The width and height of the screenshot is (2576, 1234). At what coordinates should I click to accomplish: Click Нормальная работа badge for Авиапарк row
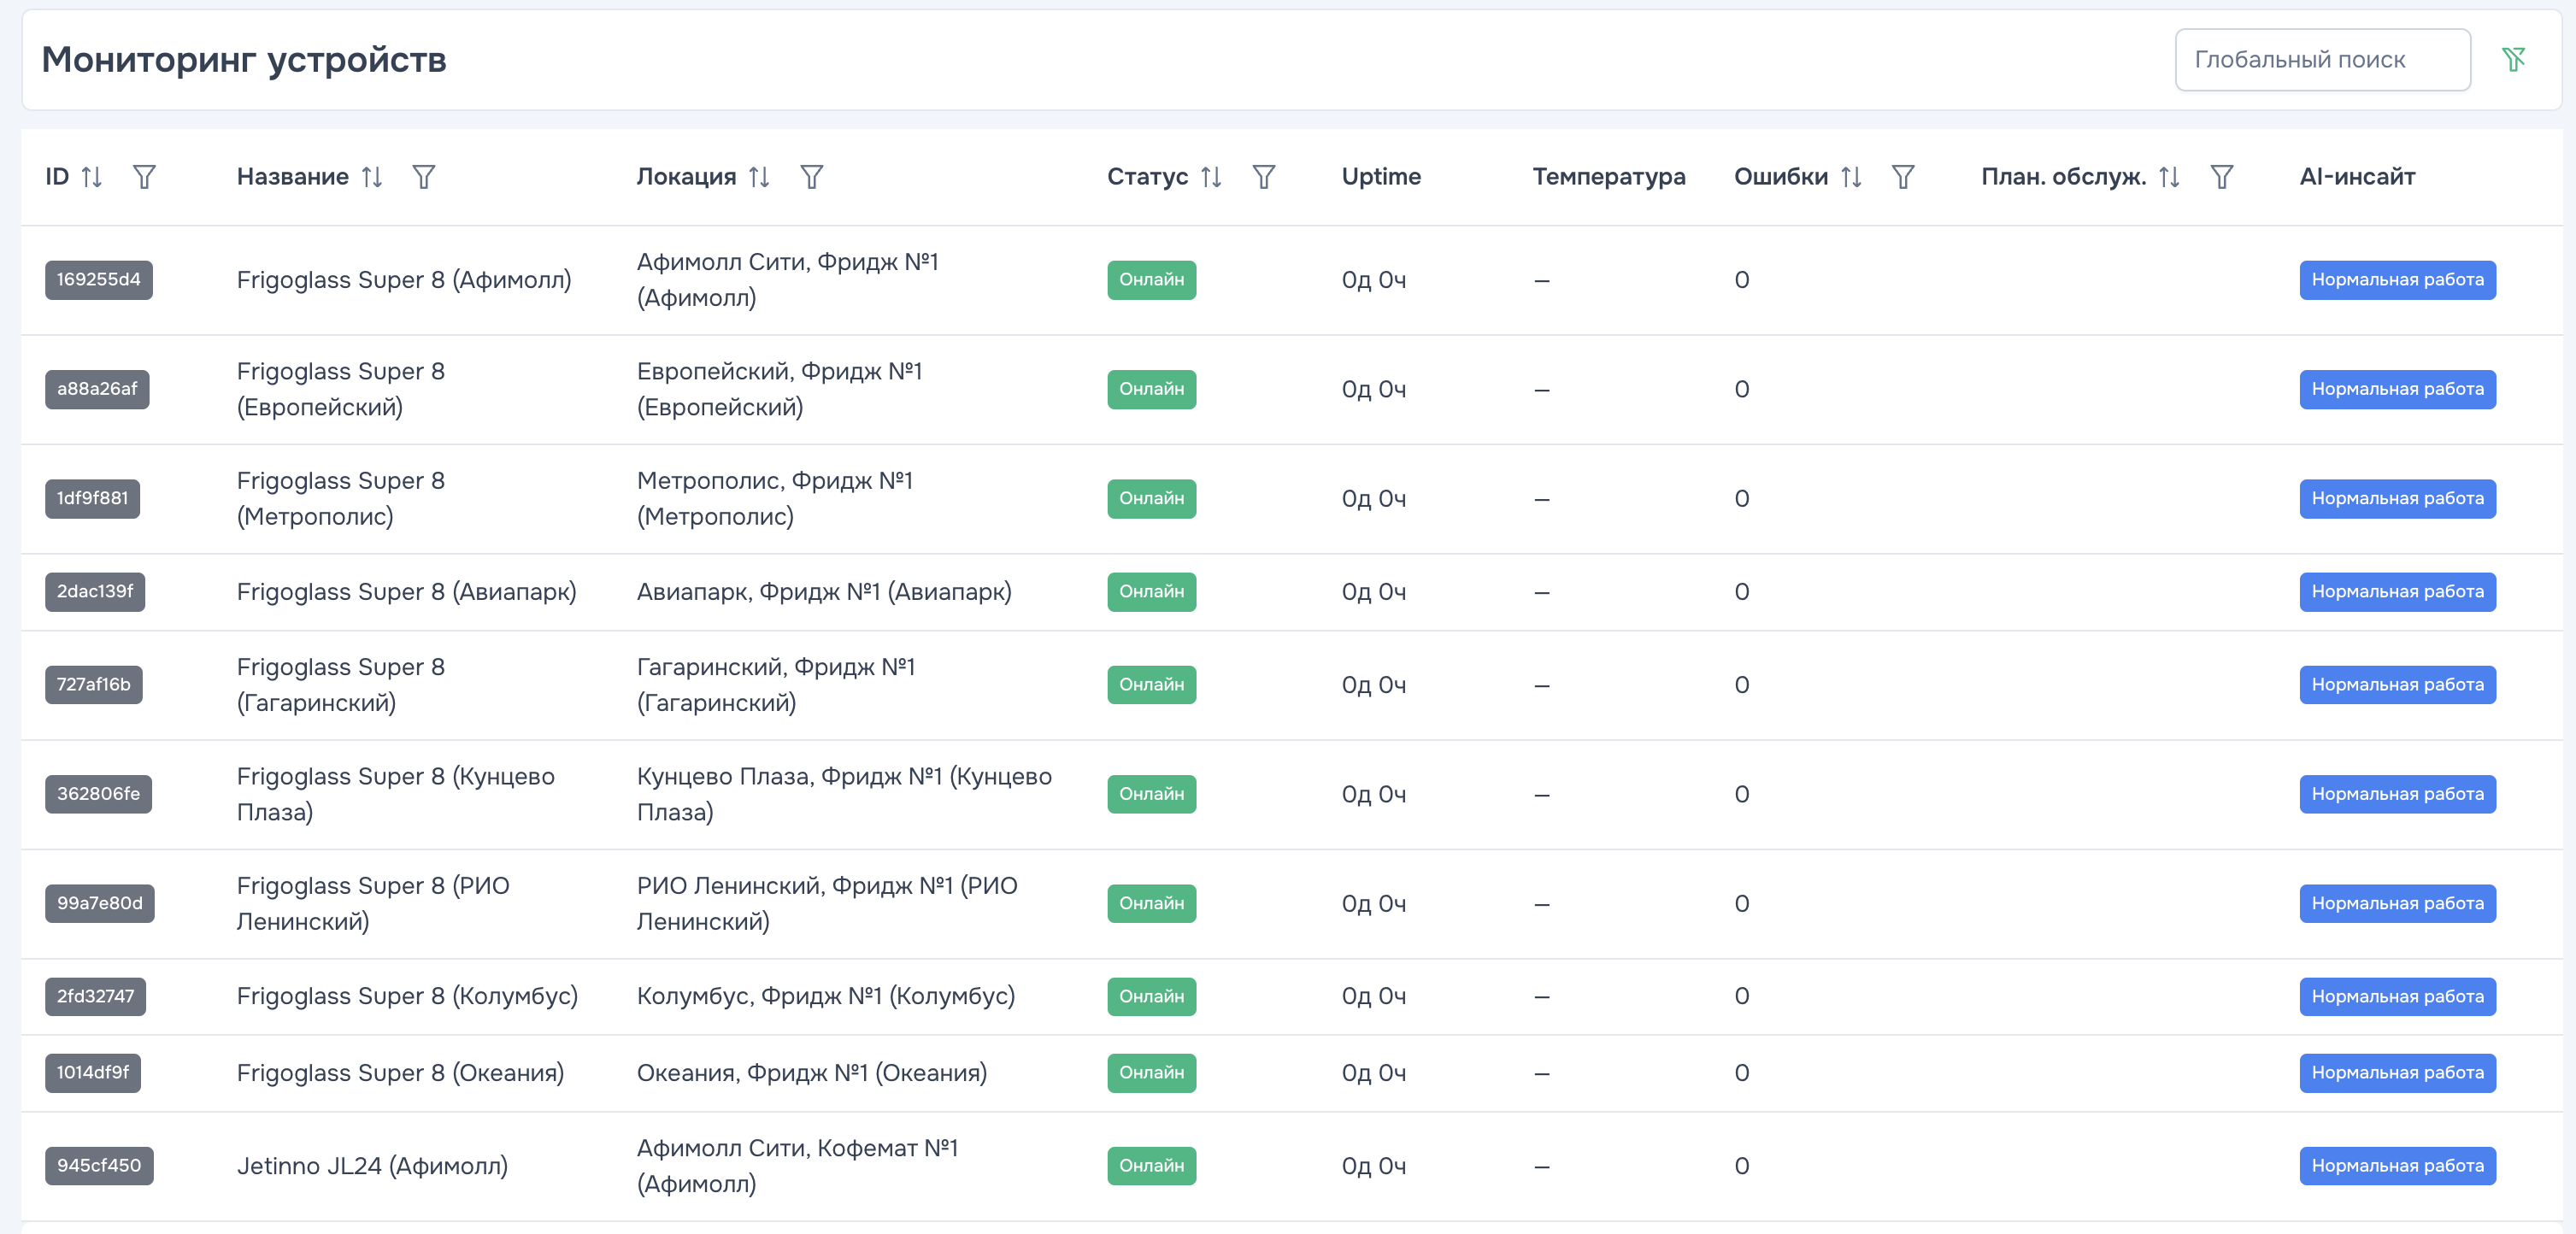(2396, 592)
